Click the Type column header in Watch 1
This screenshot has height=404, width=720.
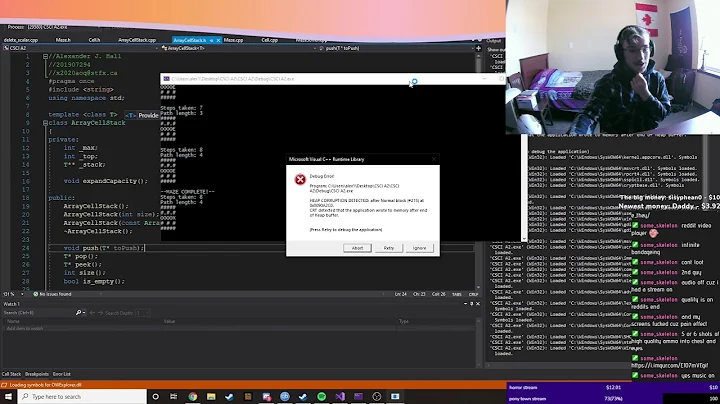tap(404, 321)
